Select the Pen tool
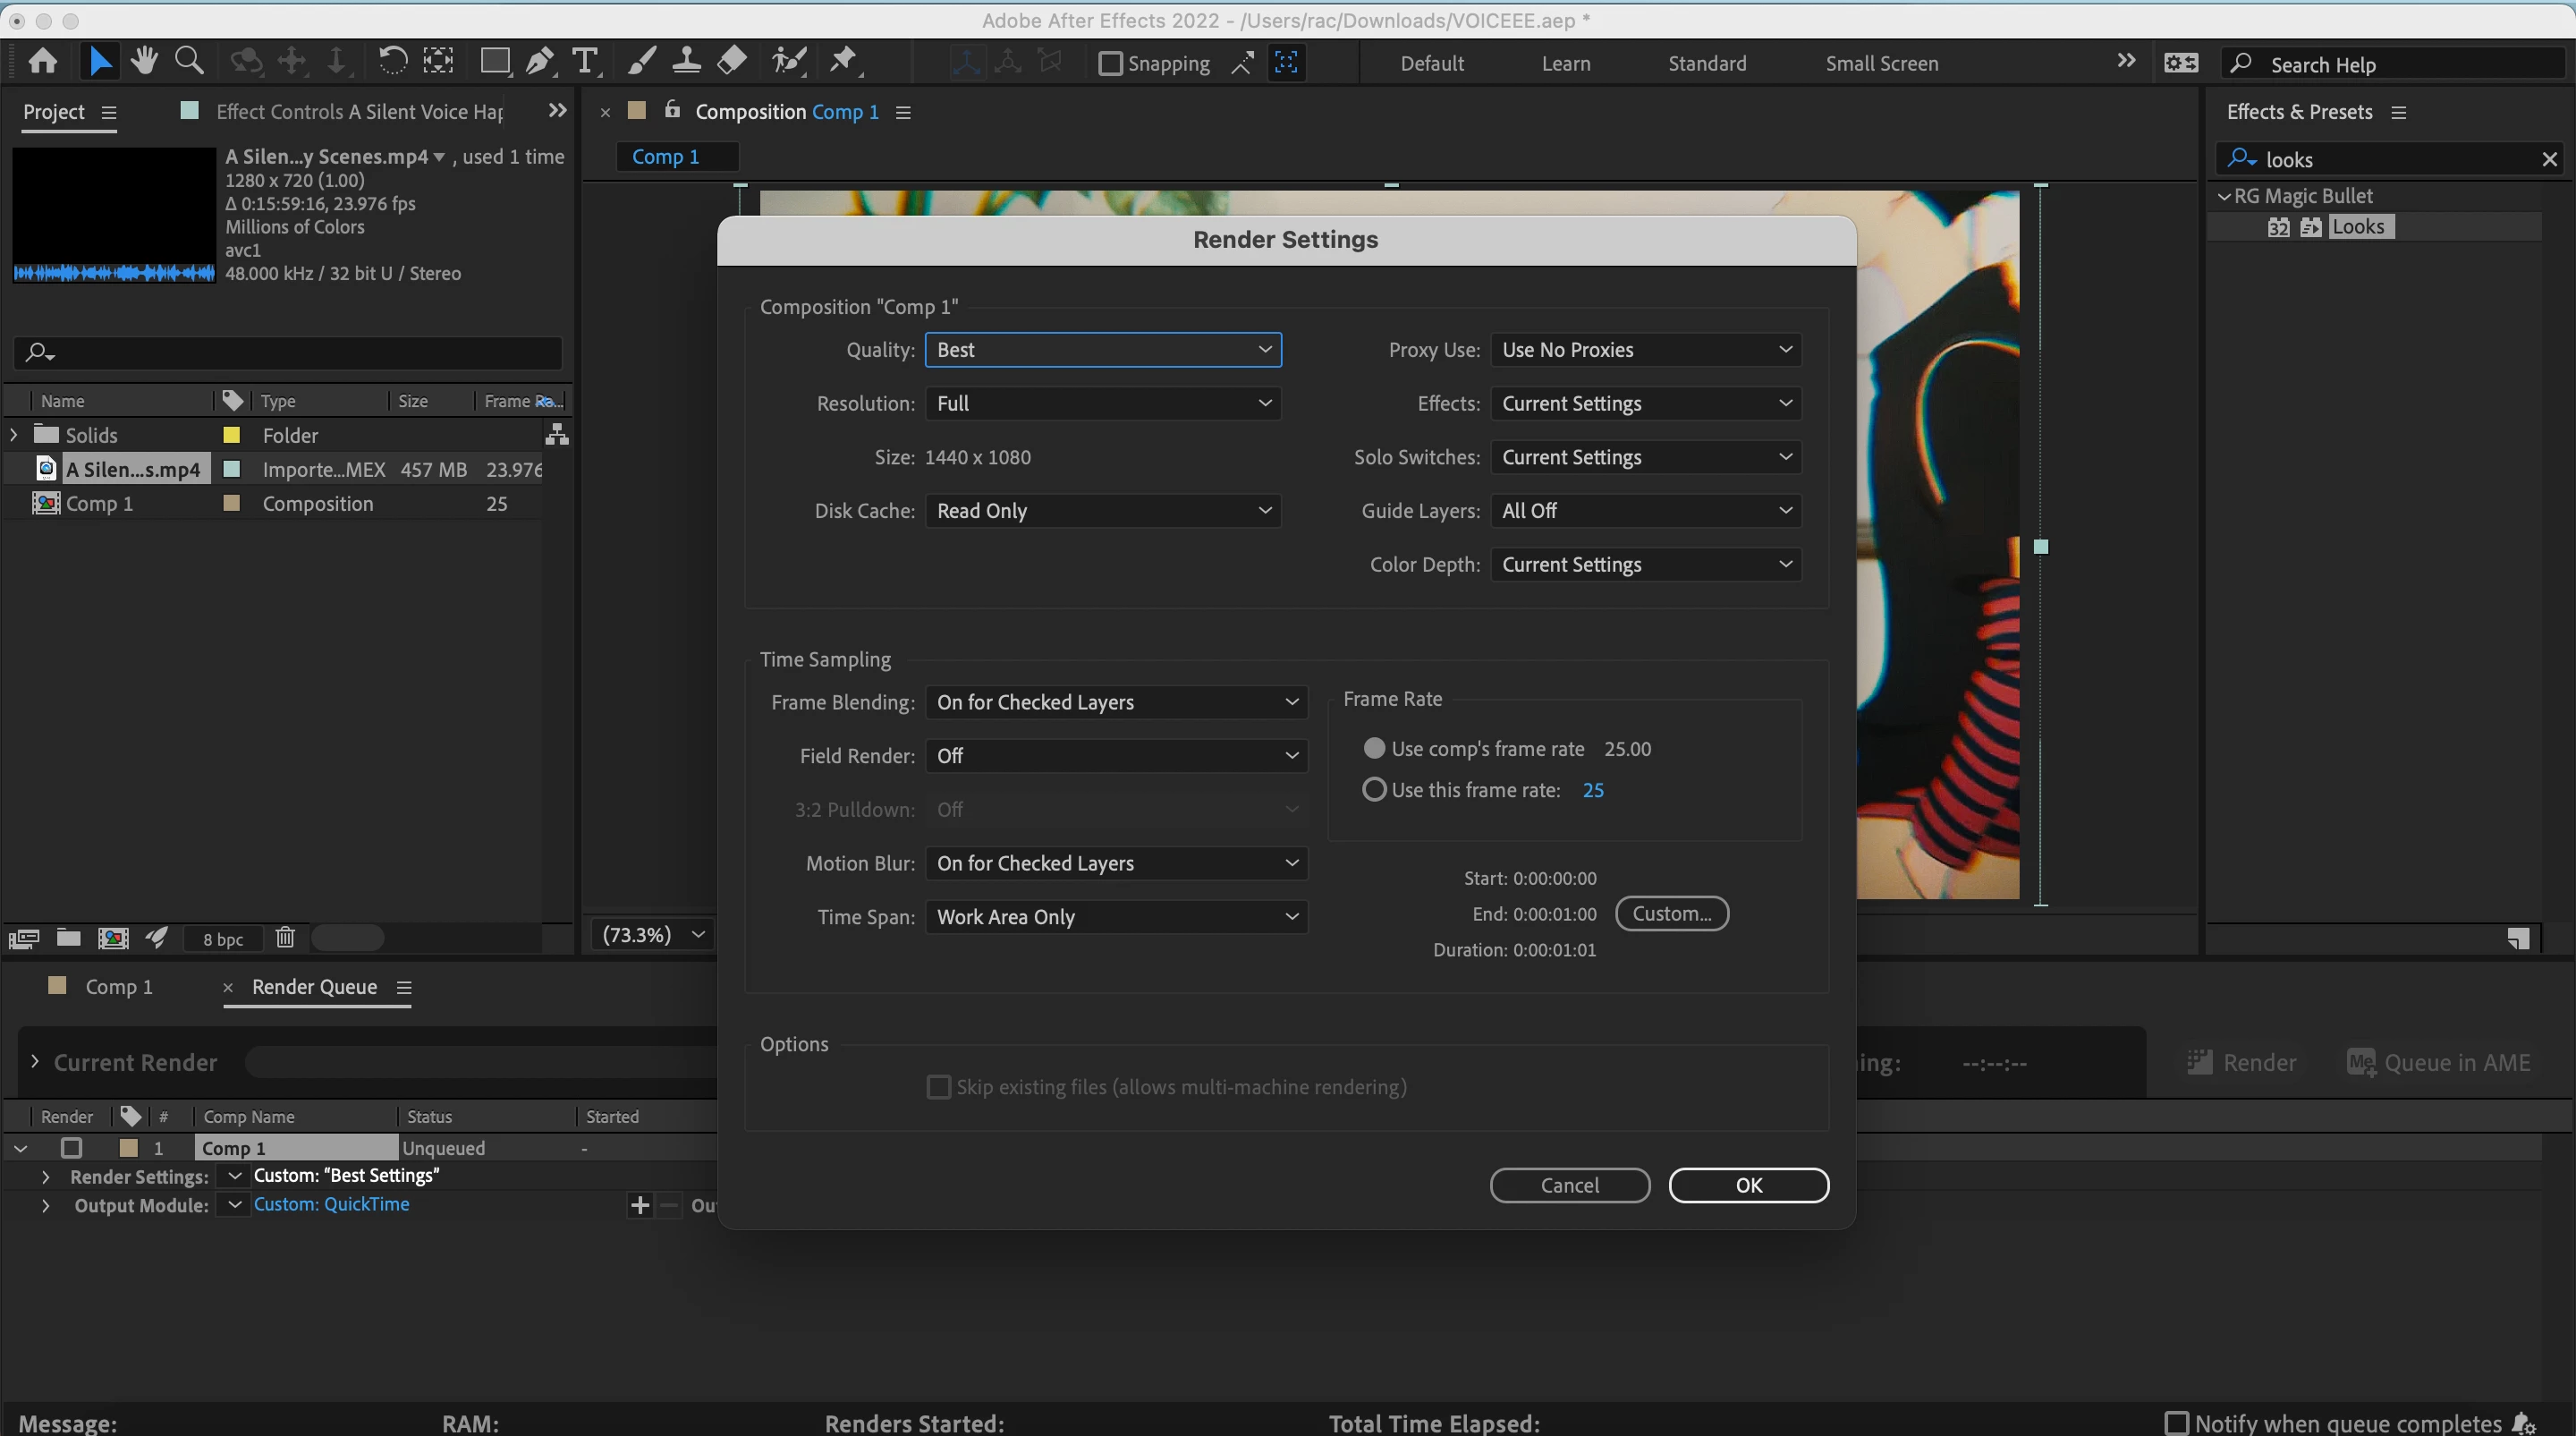 (x=540, y=62)
